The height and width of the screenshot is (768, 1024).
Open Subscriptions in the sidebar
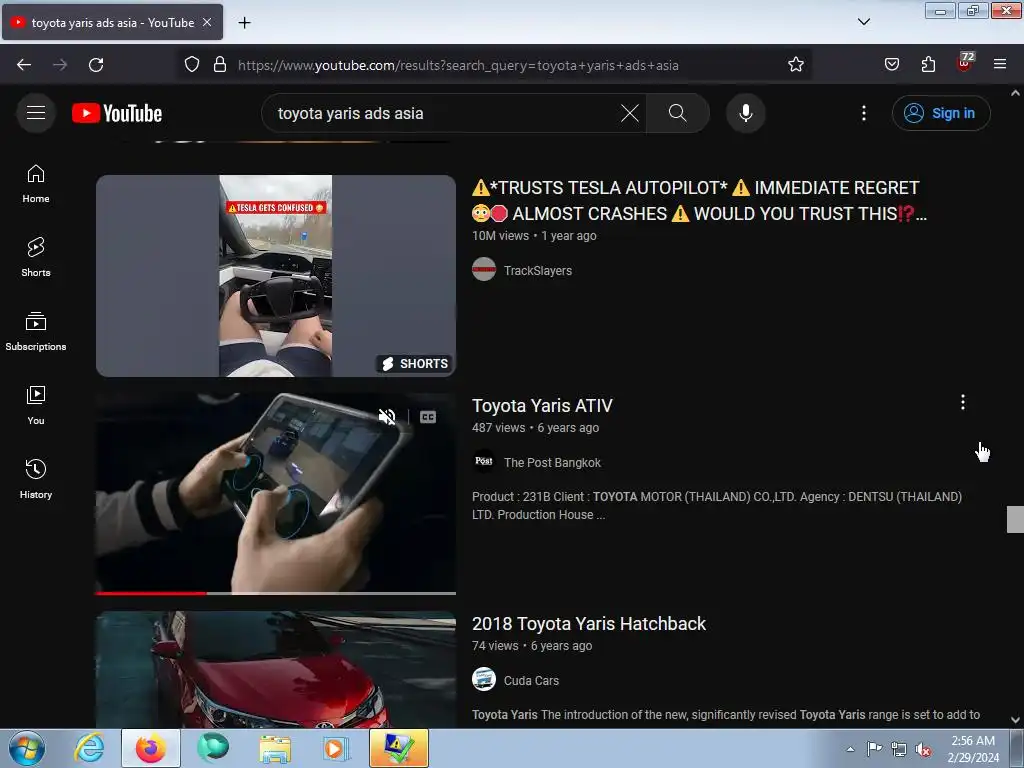[36, 332]
